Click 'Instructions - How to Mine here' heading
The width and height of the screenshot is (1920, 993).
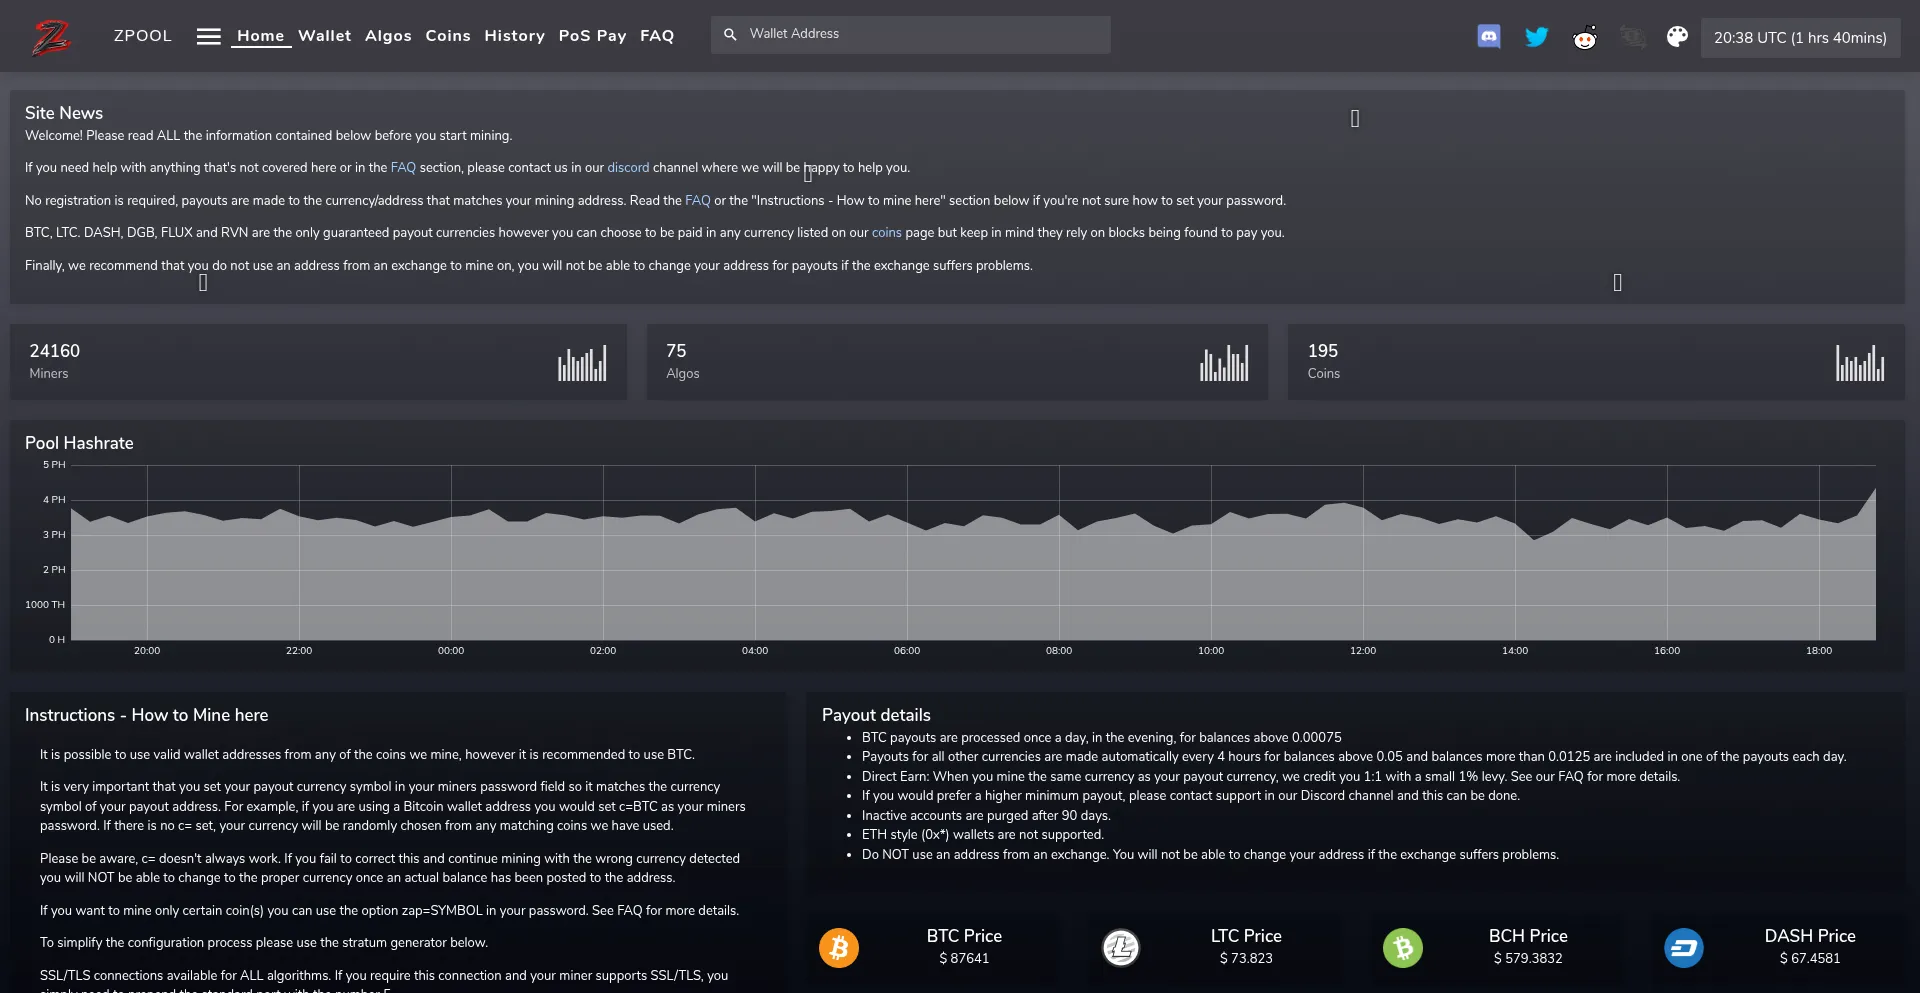pyautogui.click(x=146, y=715)
